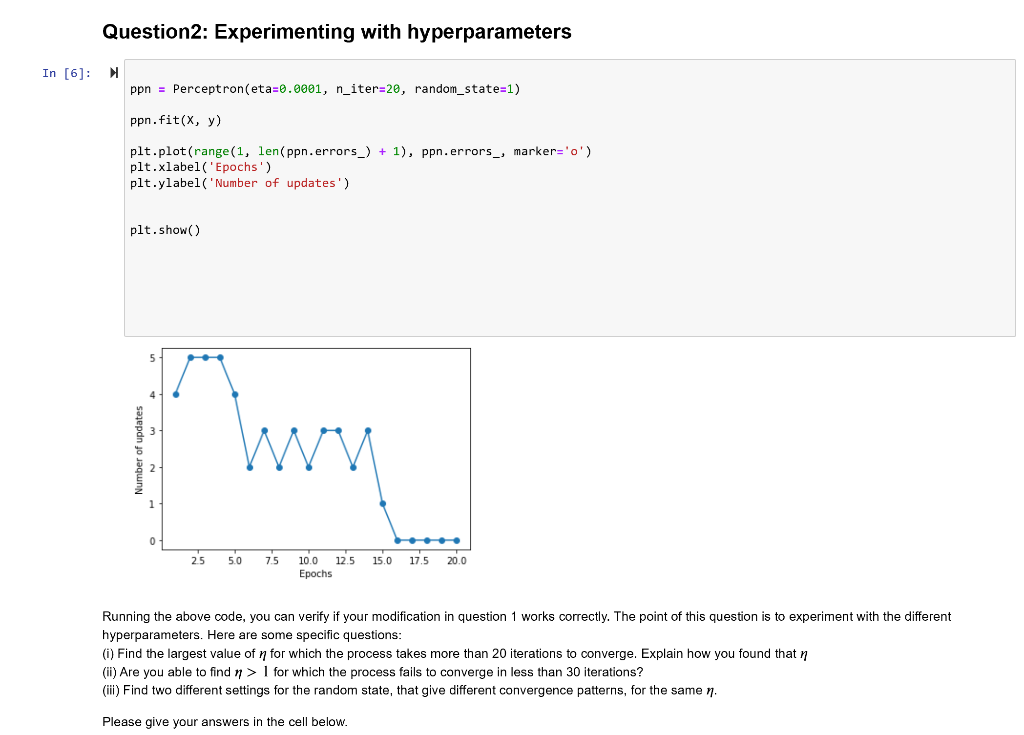This screenshot has width=1024, height=735.
Task: Click sub-question (ii) about η > 1
Action: pos(373,672)
